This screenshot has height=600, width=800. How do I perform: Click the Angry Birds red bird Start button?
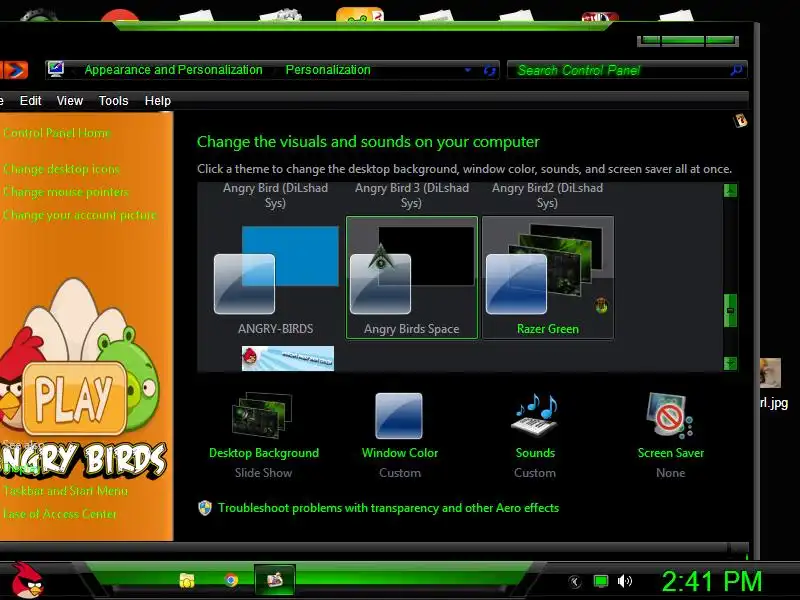tap(28, 581)
